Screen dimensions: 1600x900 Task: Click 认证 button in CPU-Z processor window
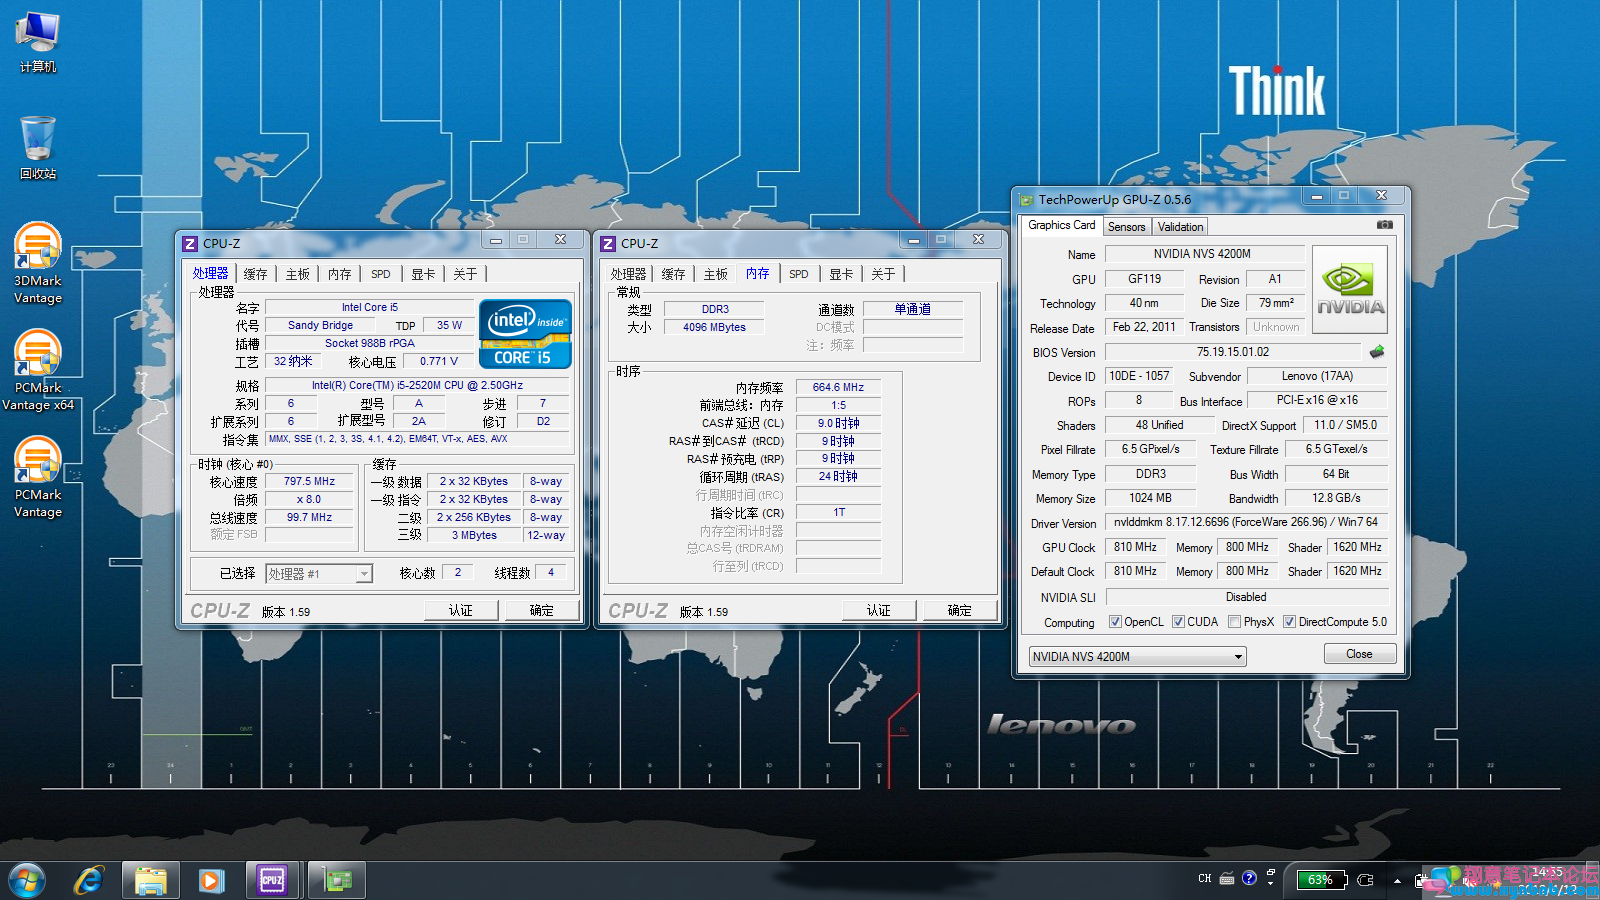coord(461,610)
